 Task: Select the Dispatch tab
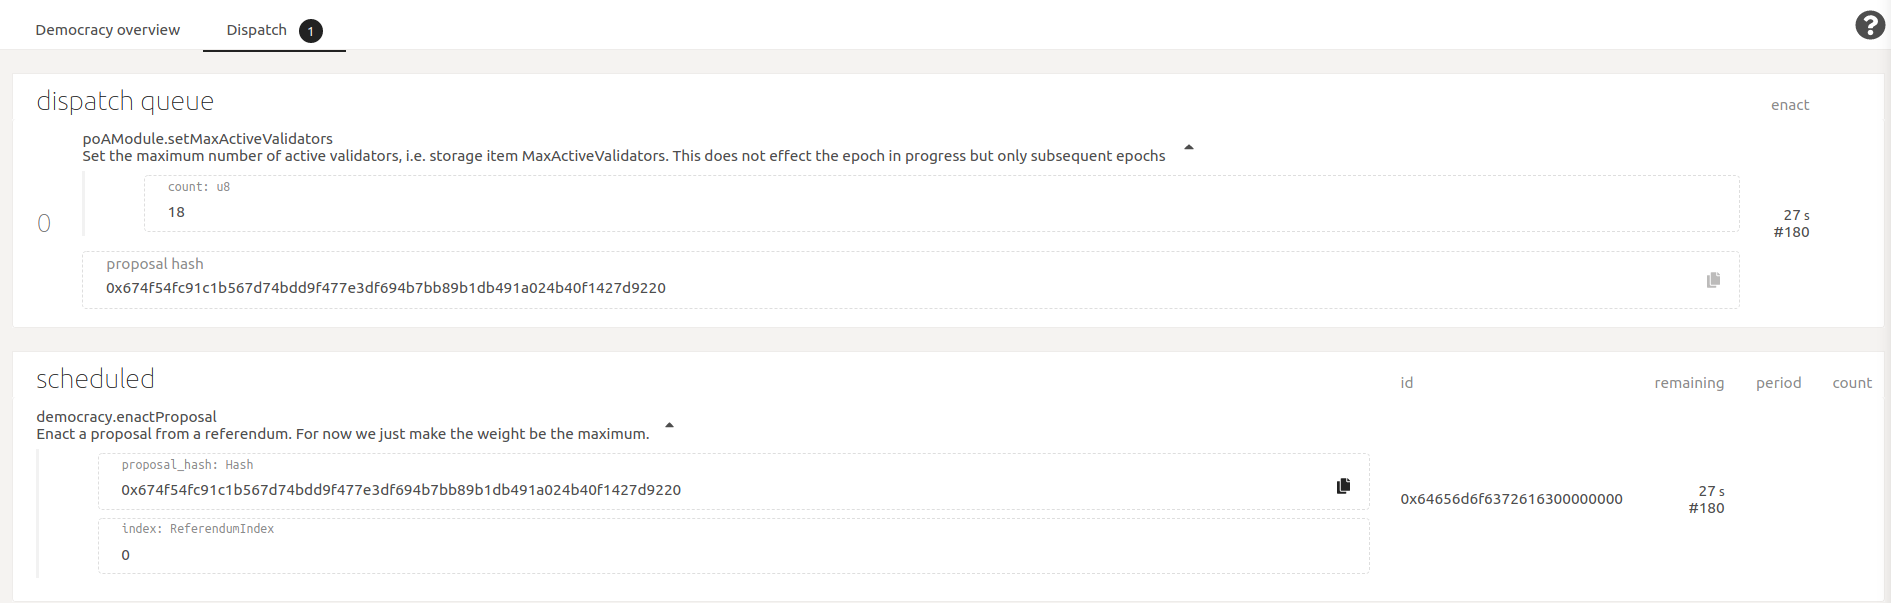click(x=256, y=30)
